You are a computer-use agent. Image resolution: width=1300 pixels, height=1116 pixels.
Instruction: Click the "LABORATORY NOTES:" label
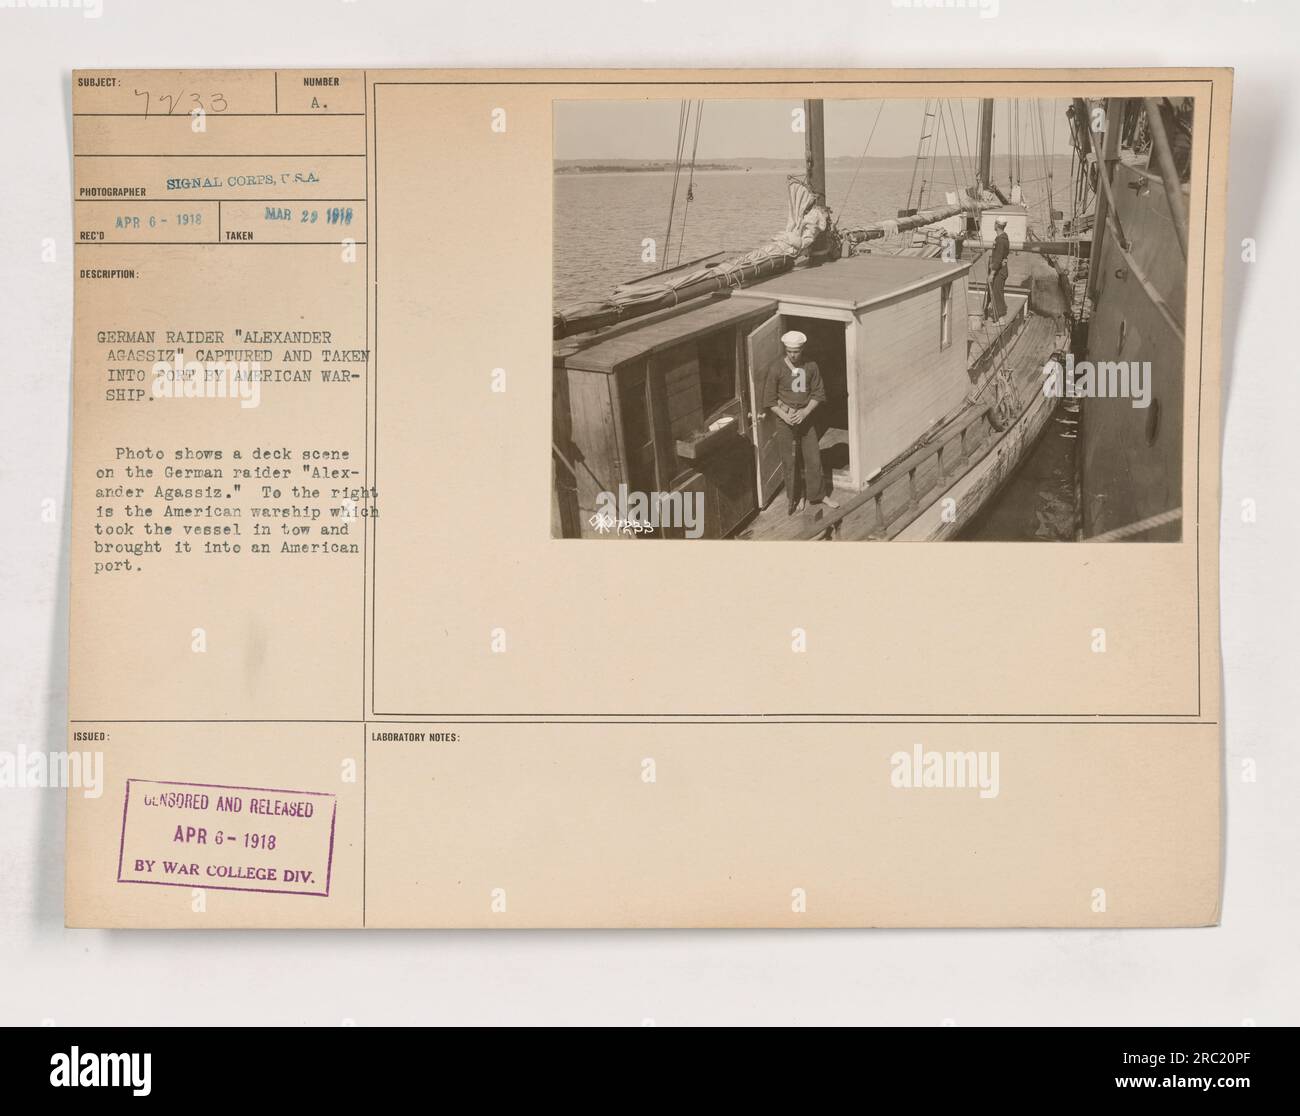click(x=418, y=737)
